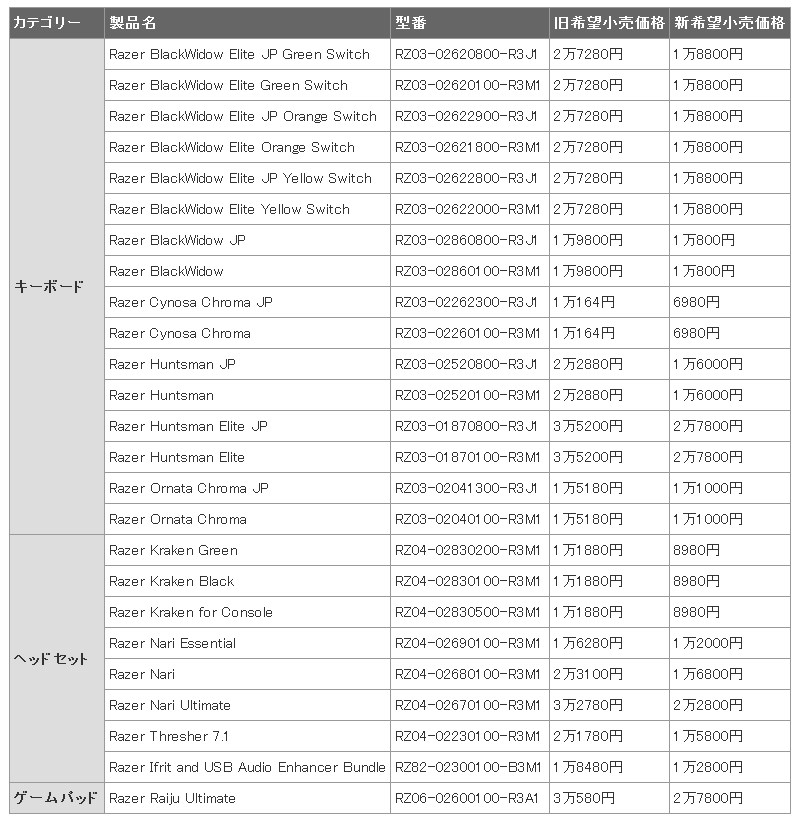The image size is (798, 821).
Task: Click the old price 3万580円 cell
Action: coord(609,798)
